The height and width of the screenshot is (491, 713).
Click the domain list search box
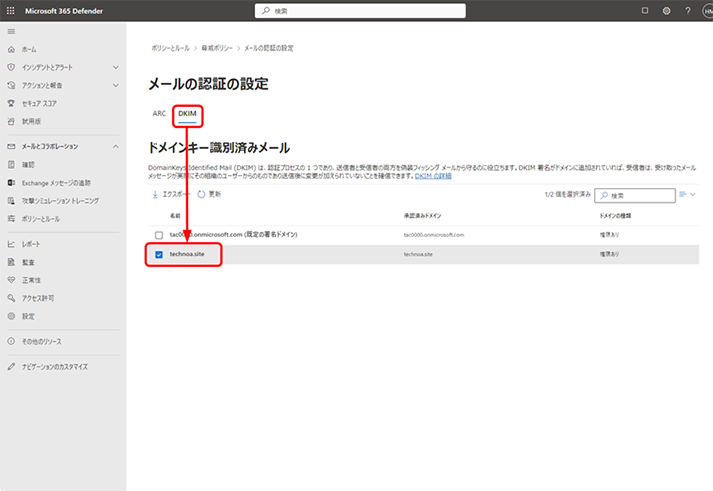coord(635,195)
